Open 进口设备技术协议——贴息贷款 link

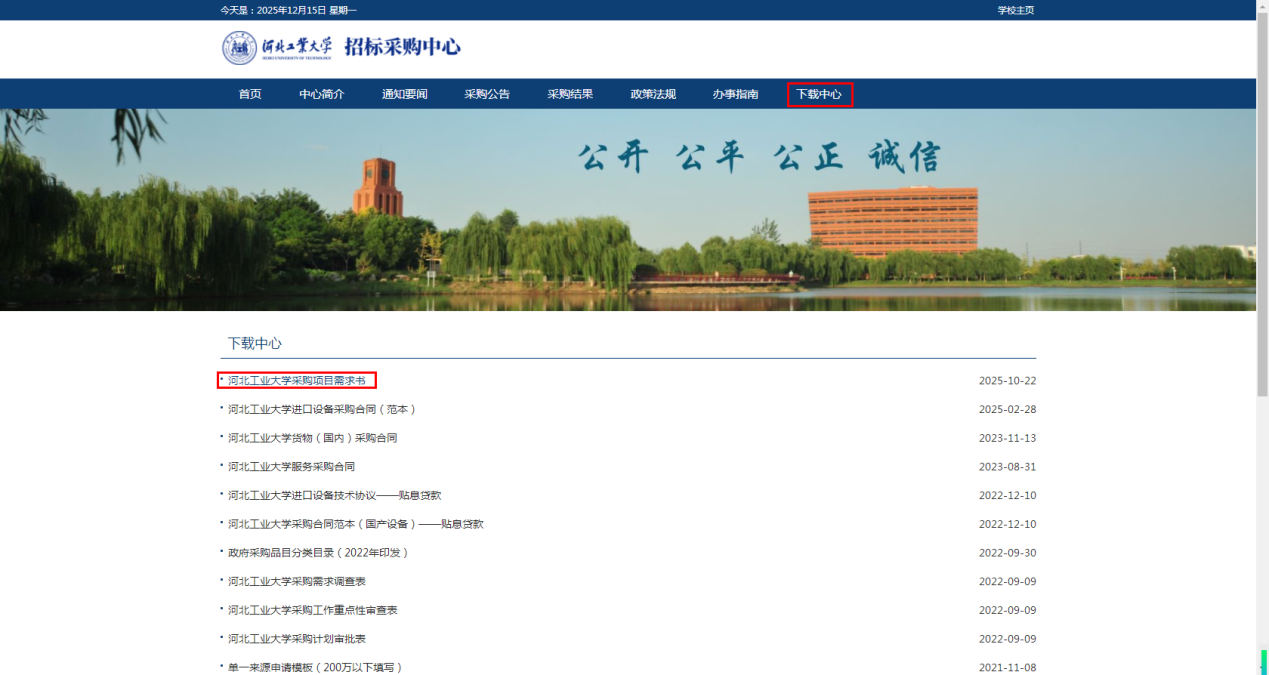point(334,495)
